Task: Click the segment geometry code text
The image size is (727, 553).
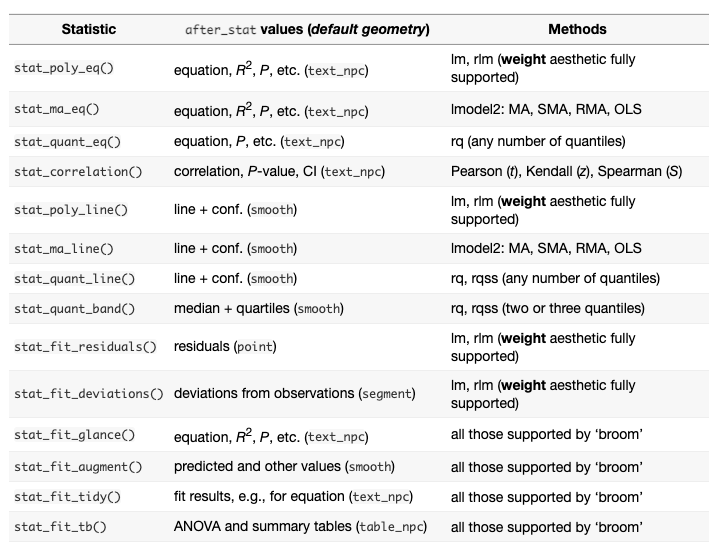Action: click(387, 394)
